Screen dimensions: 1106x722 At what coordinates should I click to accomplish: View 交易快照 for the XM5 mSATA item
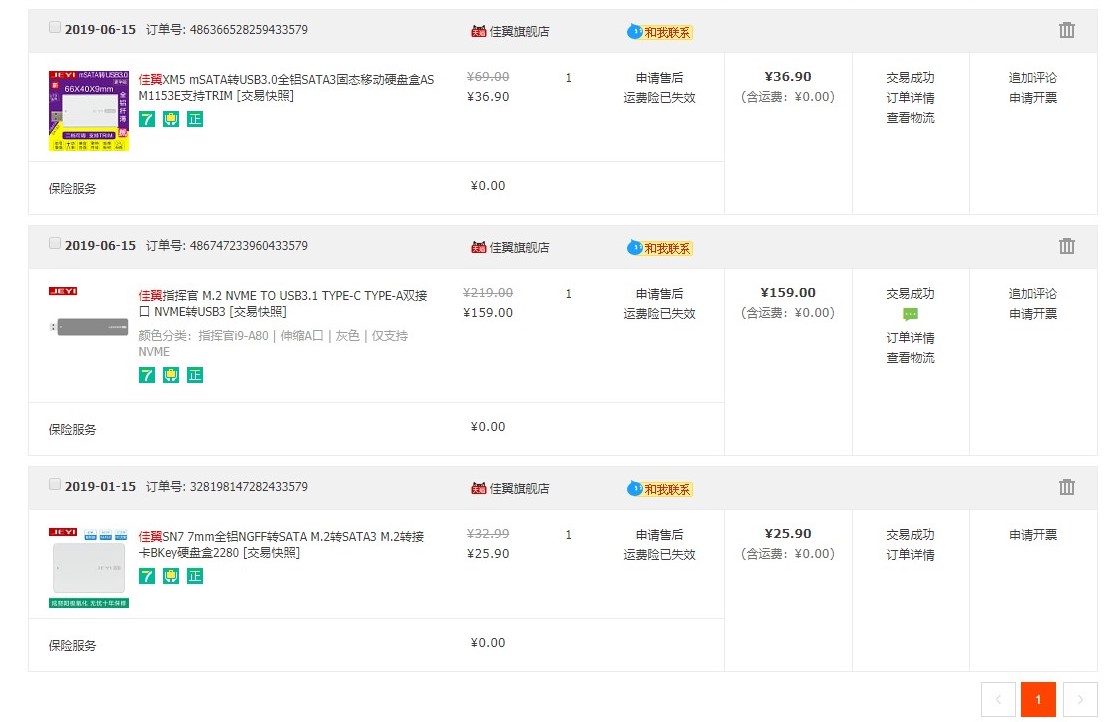click(265, 96)
